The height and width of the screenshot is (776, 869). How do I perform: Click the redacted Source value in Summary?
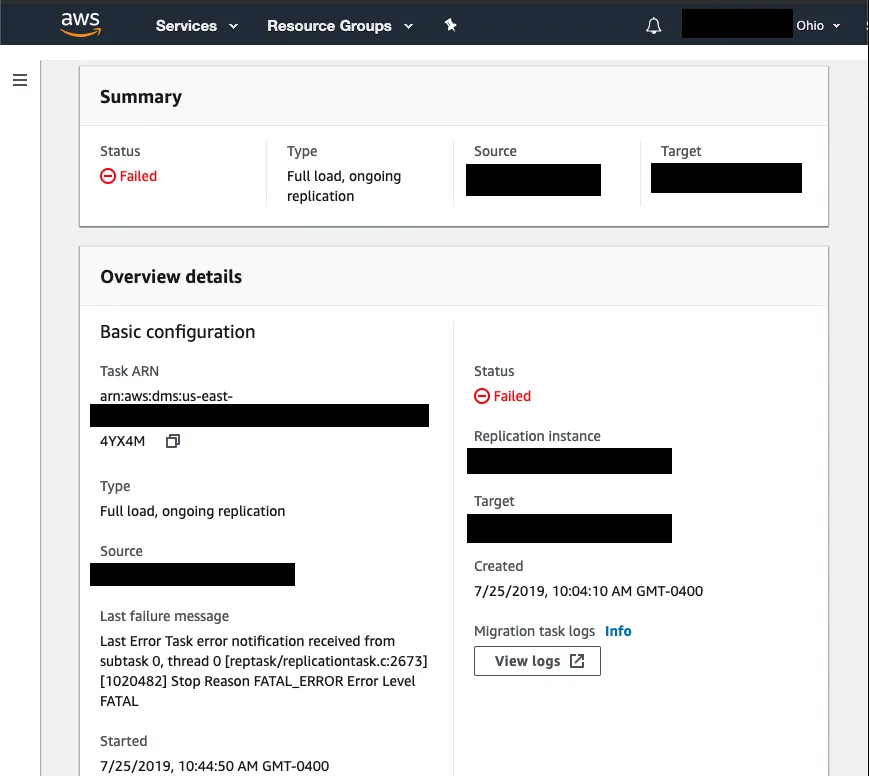tap(533, 180)
